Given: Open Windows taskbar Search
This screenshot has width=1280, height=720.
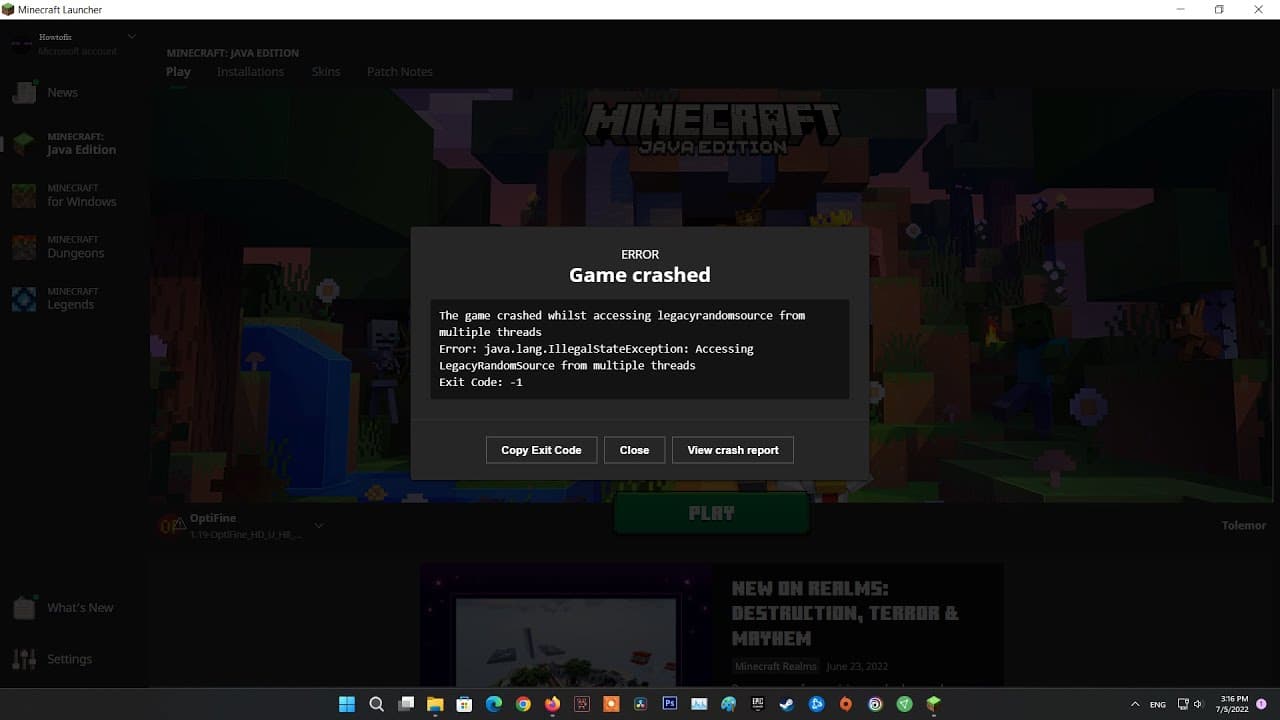Looking at the screenshot, I should (x=376, y=704).
